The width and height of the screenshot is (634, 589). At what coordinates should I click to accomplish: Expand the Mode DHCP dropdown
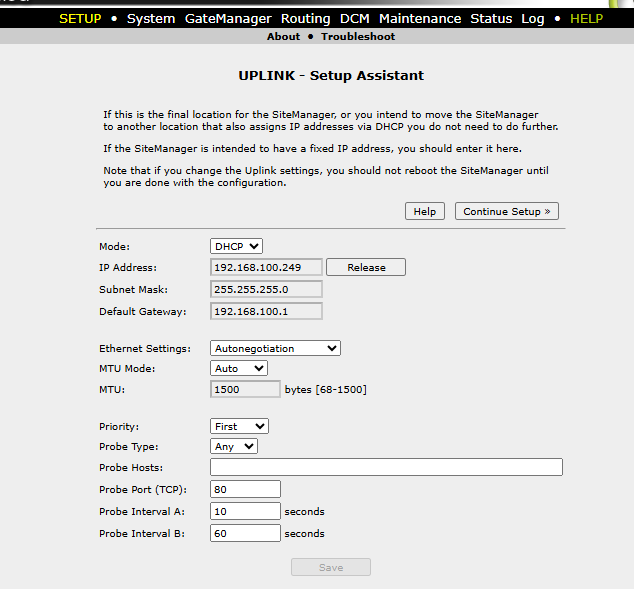[236, 246]
